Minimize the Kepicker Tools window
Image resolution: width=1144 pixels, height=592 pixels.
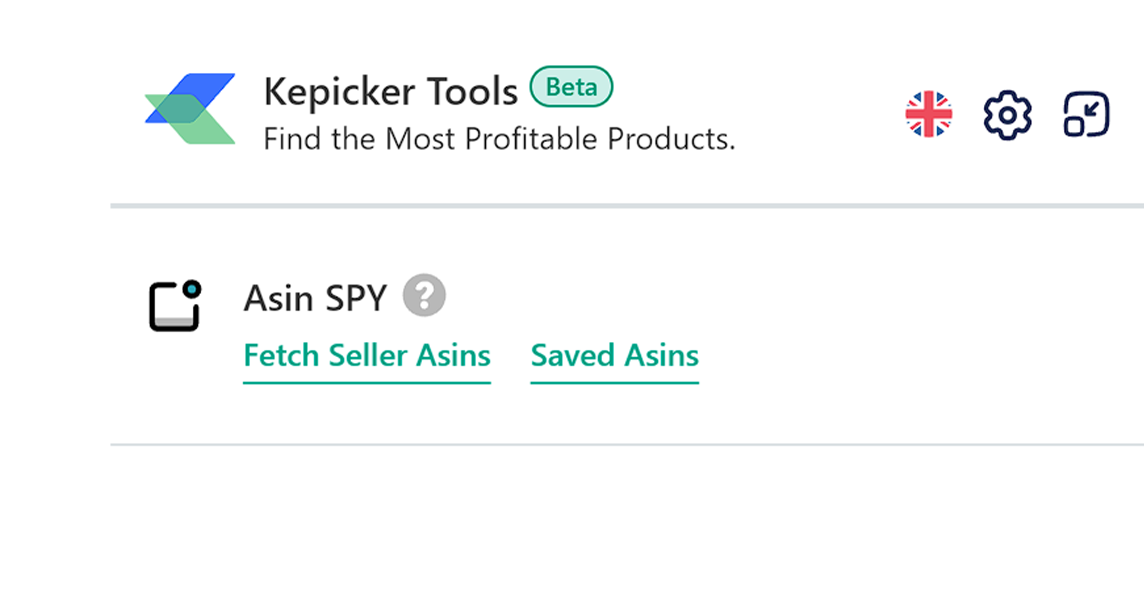[x=1086, y=115]
